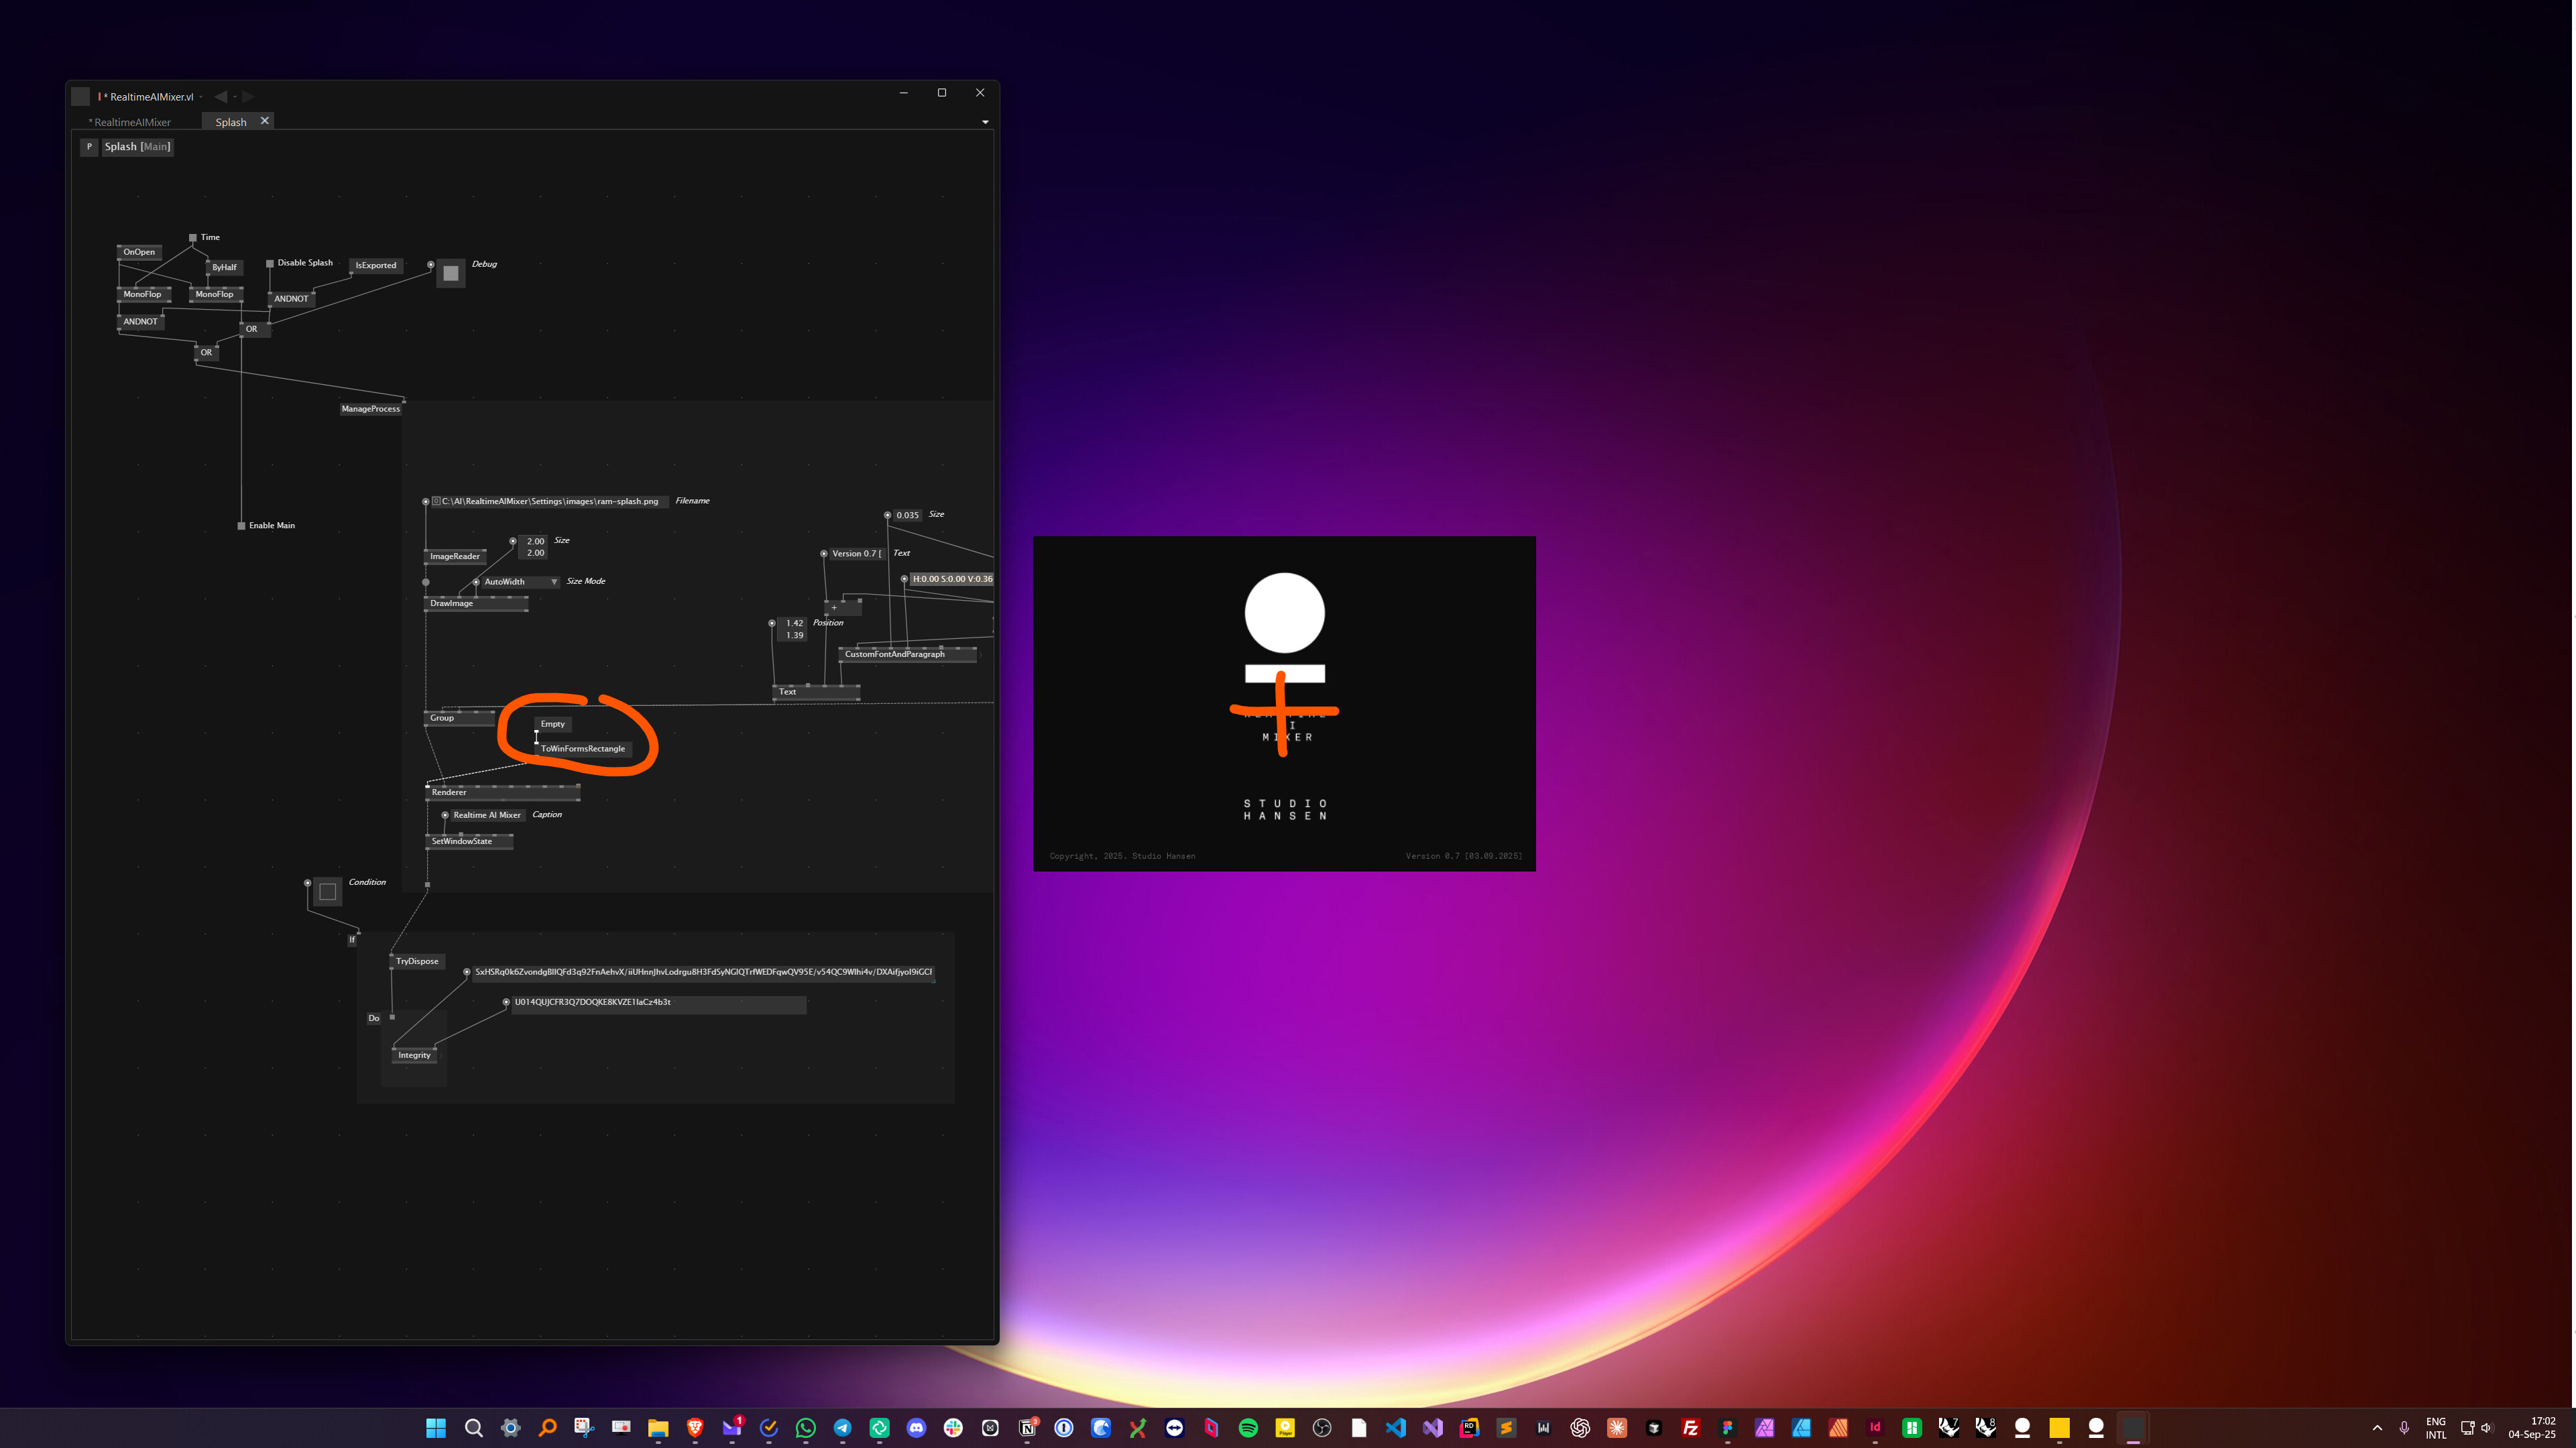The image size is (2576, 1448).
Task: Toggle the Condition boolean box
Action: [327, 891]
